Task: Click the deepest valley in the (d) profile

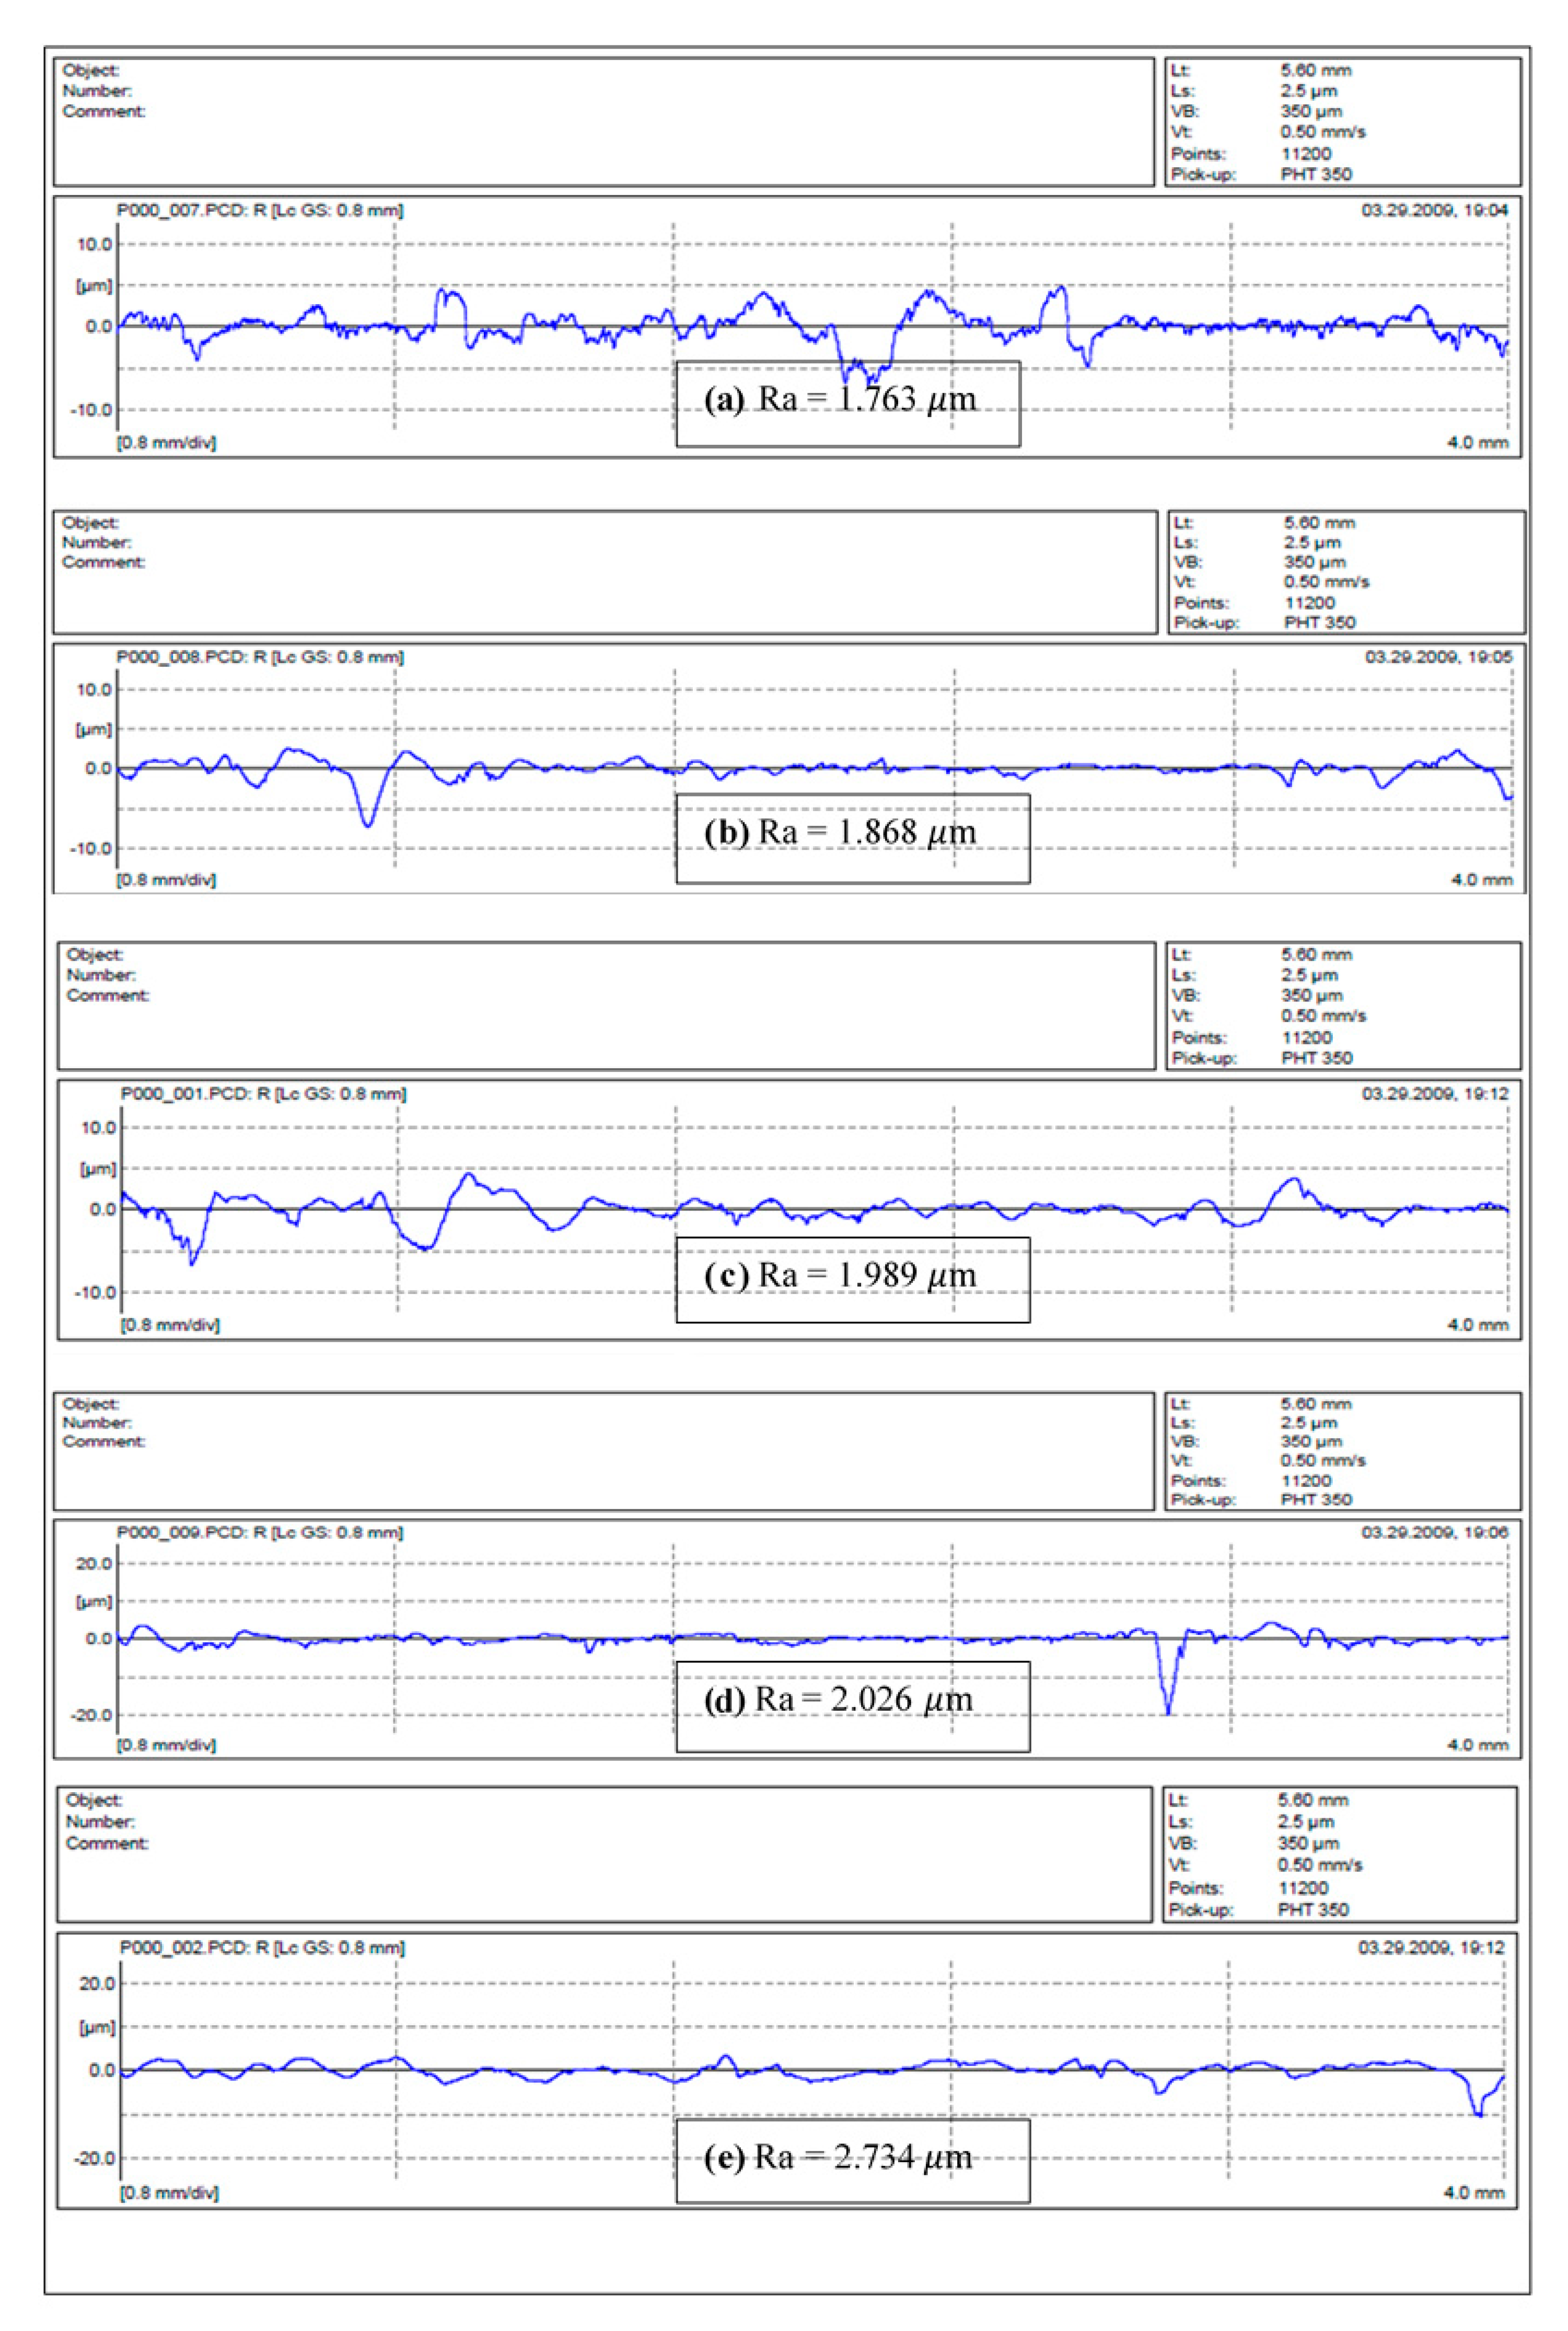Action: 1167,1712
